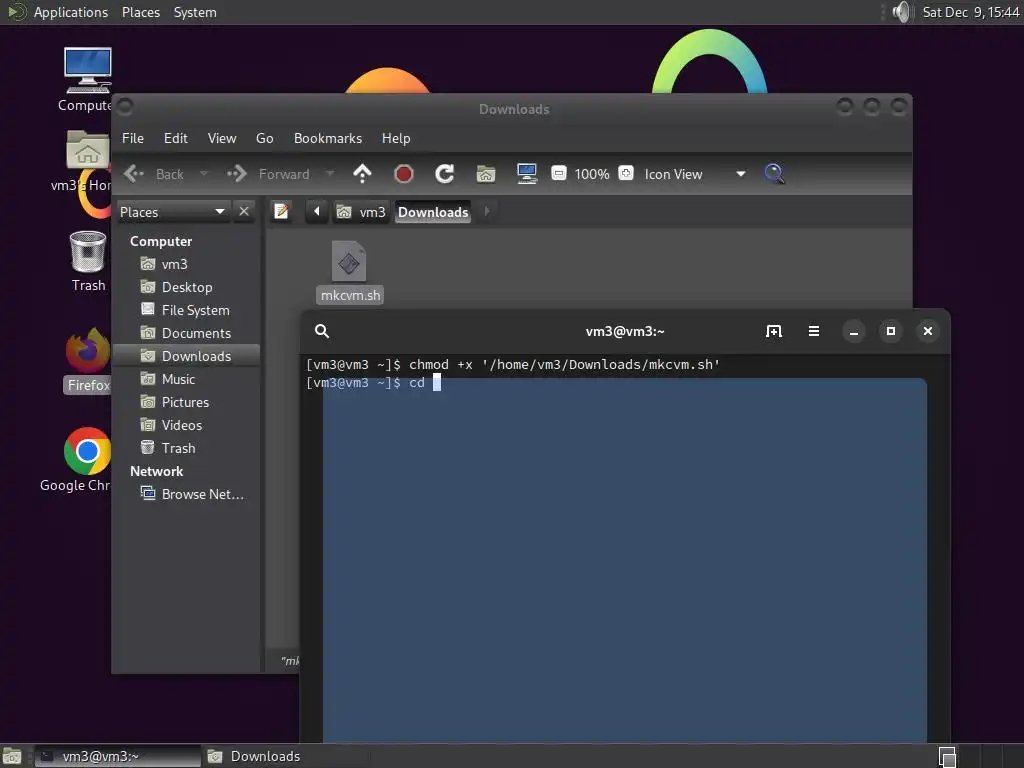This screenshot has height=768, width=1024.
Task: Zoom out with the minus icon
Action: point(558,174)
